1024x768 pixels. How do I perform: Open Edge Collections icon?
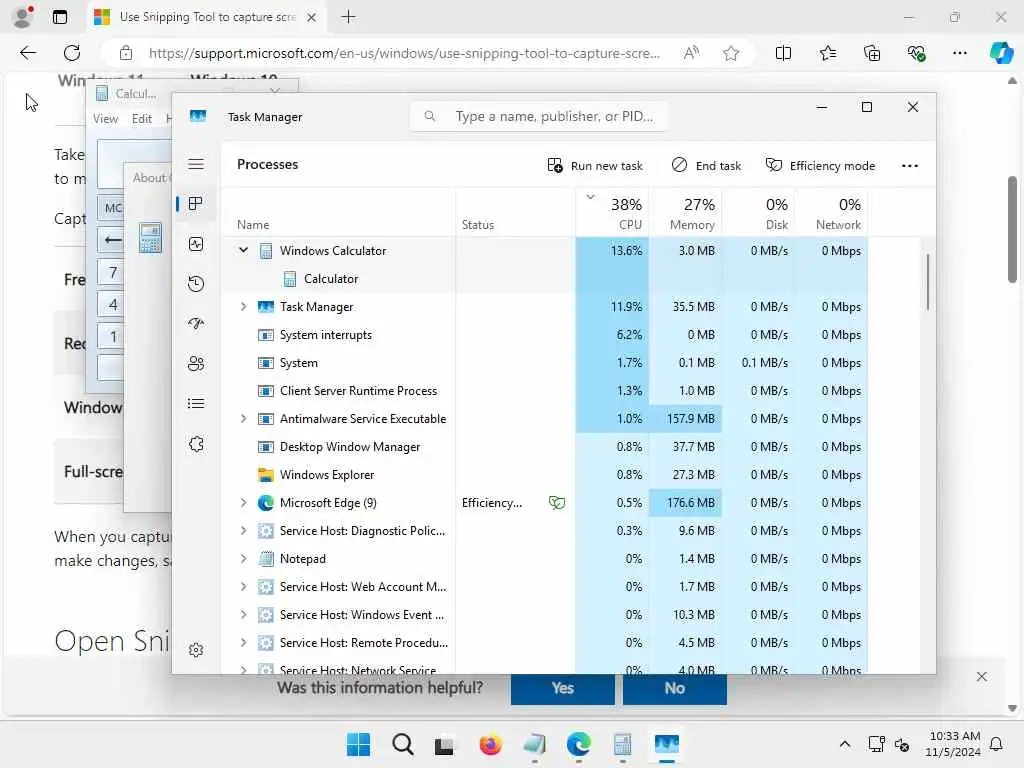coord(872,53)
